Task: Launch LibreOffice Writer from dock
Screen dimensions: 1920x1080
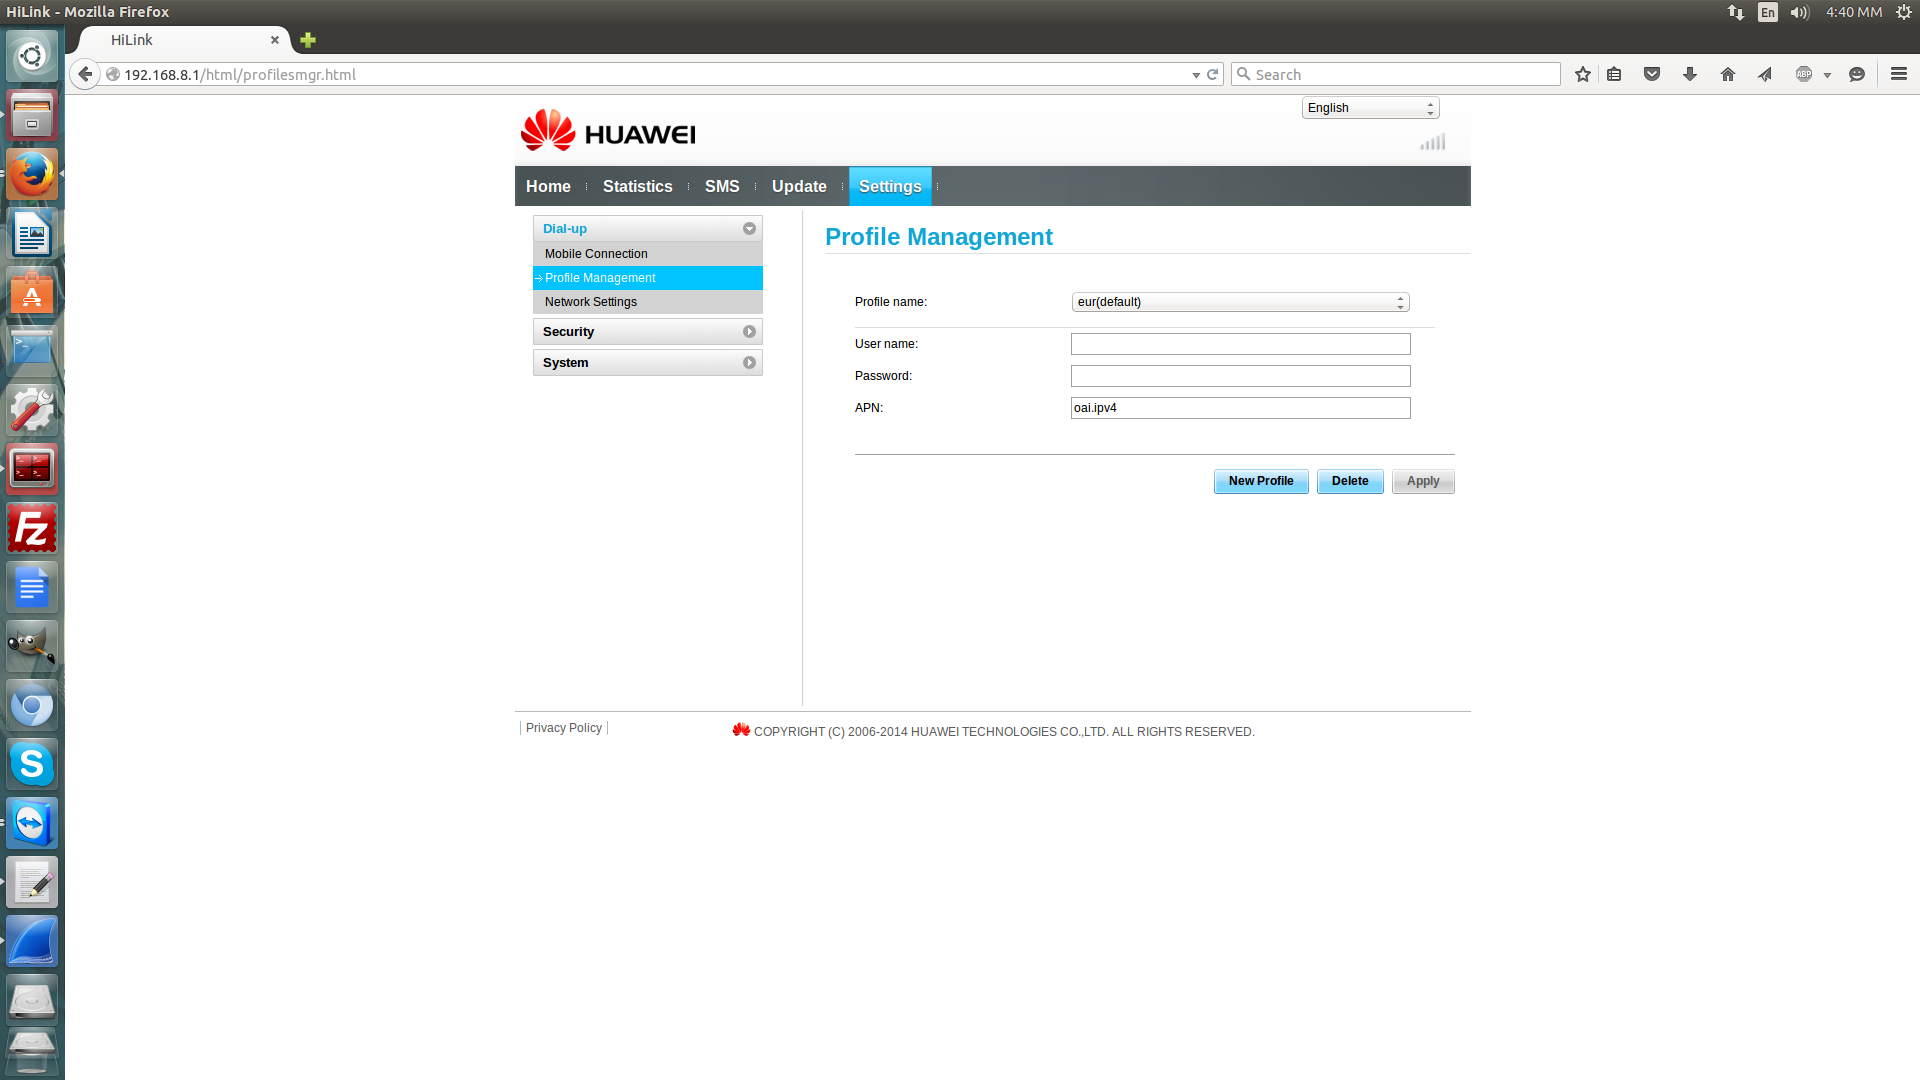Action: tap(32, 234)
